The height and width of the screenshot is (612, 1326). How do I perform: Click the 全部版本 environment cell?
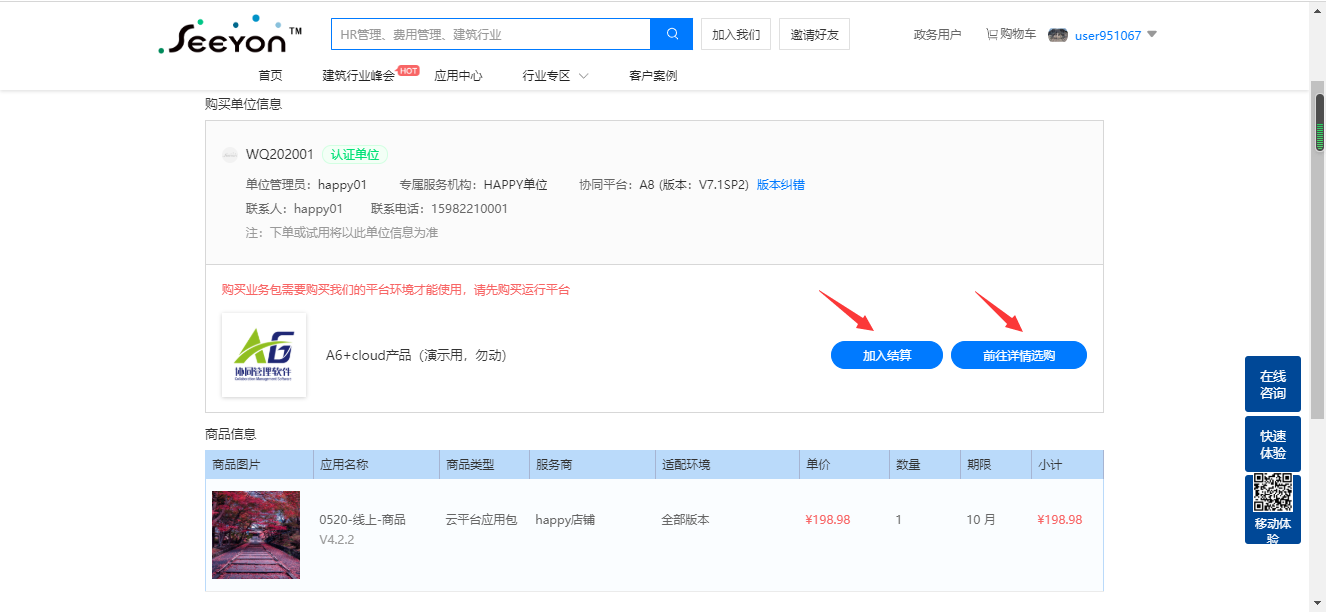[685, 520]
